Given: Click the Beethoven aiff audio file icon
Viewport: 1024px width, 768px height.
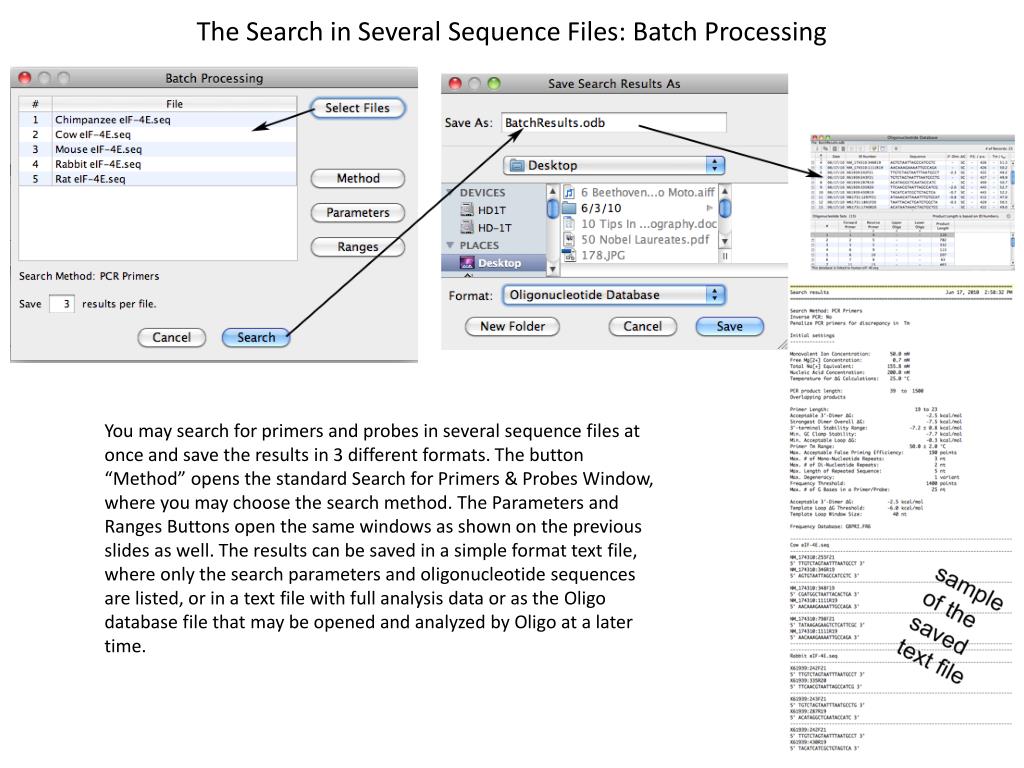Looking at the screenshot, I should pyautogui.click(x=570, y=192).
